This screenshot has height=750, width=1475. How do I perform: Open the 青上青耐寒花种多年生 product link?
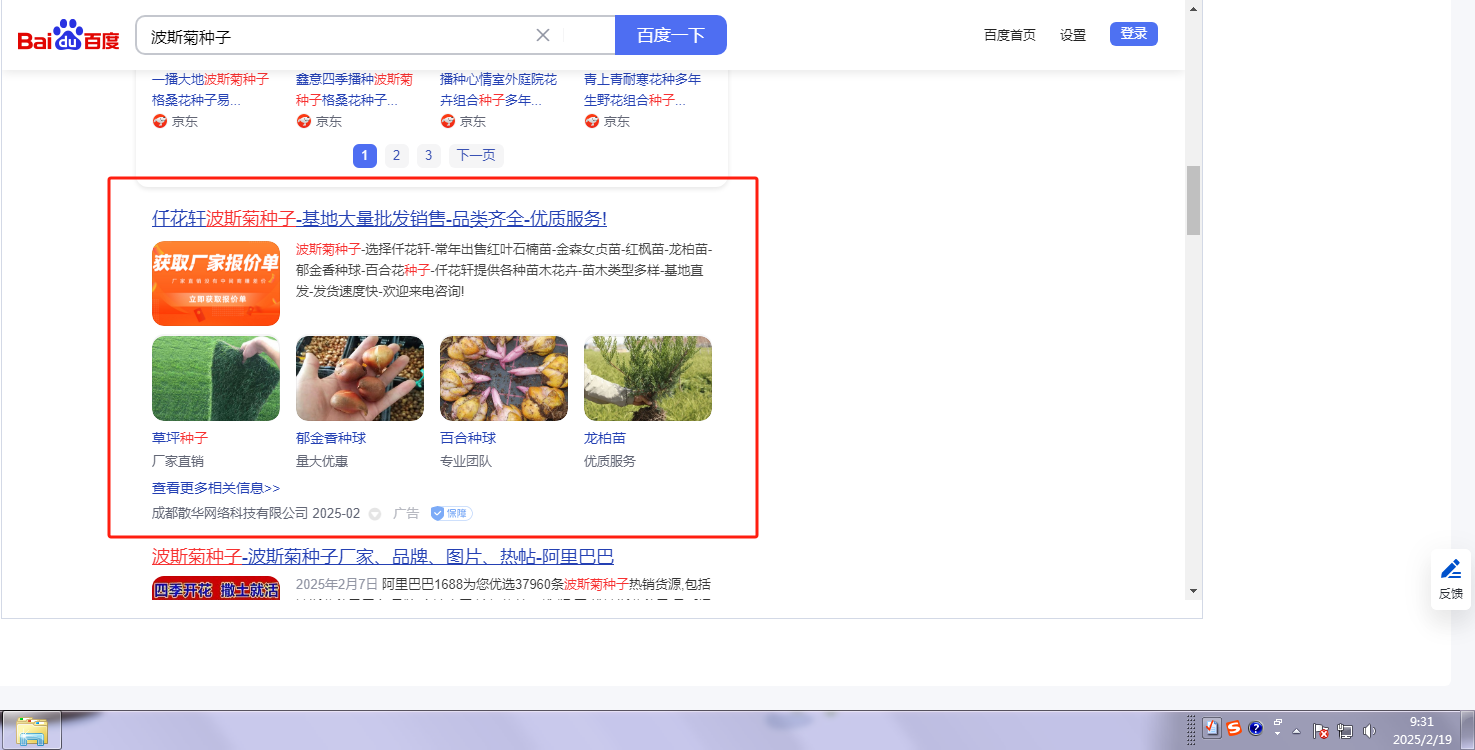643,90
